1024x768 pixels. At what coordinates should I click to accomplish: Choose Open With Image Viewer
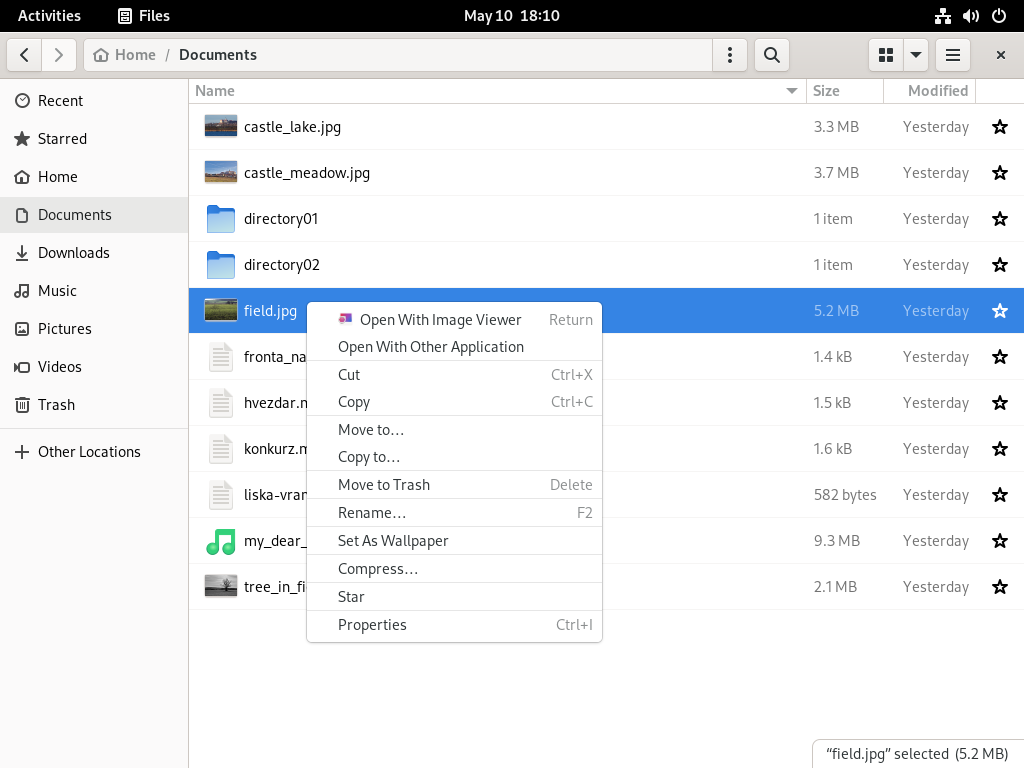tap(455, 319)
